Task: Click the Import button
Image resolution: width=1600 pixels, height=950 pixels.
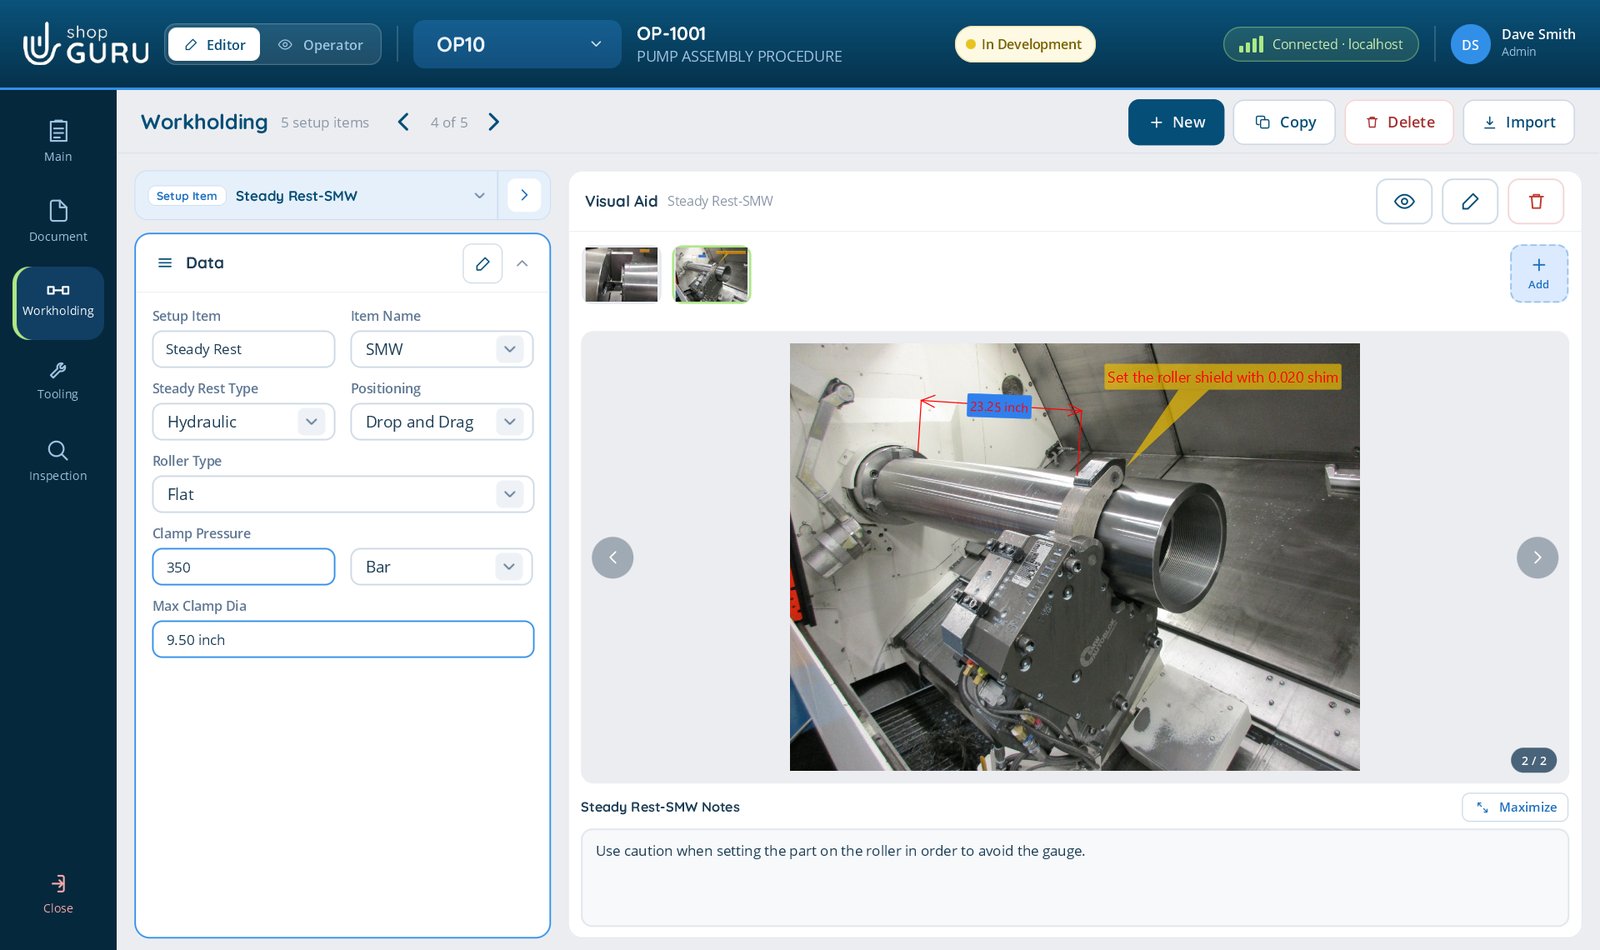Action: point(1518,122)
